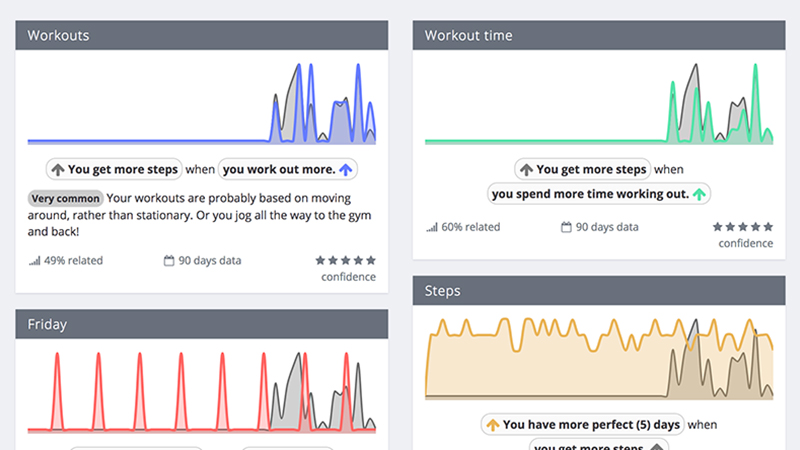Viewport: 800px width, 450px height.
Task: Click the Workouts blue trend chart
Action: coord(202,104)
